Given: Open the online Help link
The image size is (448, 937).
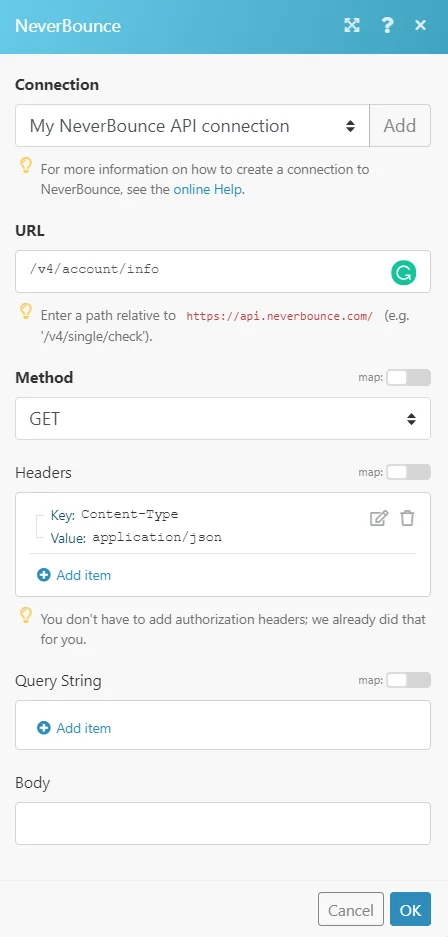Looking at the screenshot, I should (x=208, y=190).
